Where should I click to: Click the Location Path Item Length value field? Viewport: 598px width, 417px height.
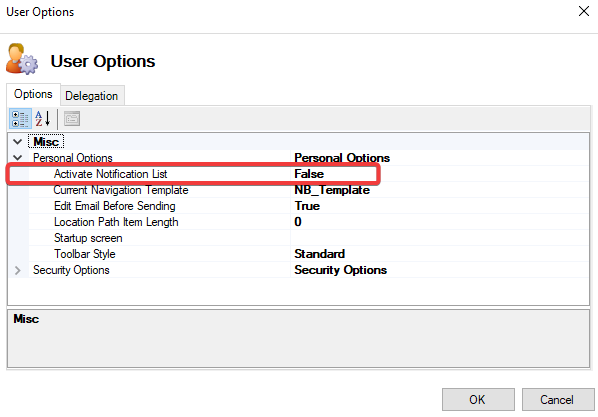coord(439,222)
